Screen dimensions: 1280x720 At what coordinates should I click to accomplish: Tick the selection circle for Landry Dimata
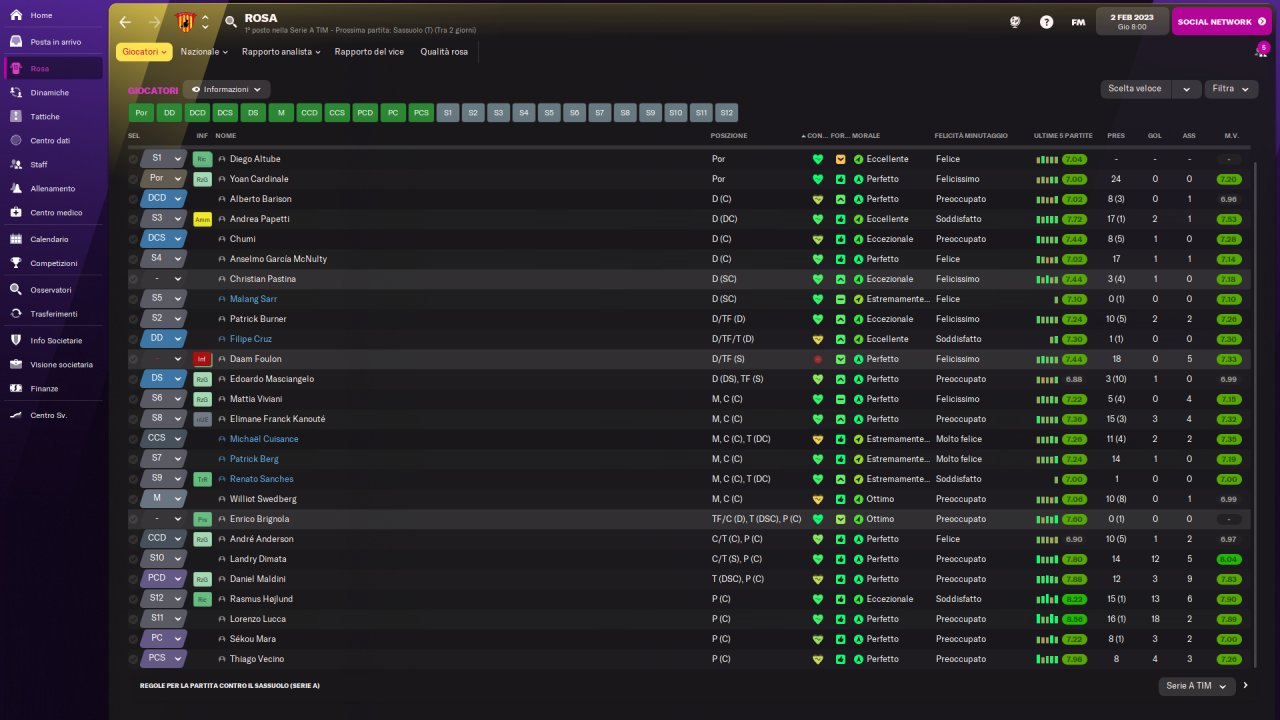click(134, 559)
